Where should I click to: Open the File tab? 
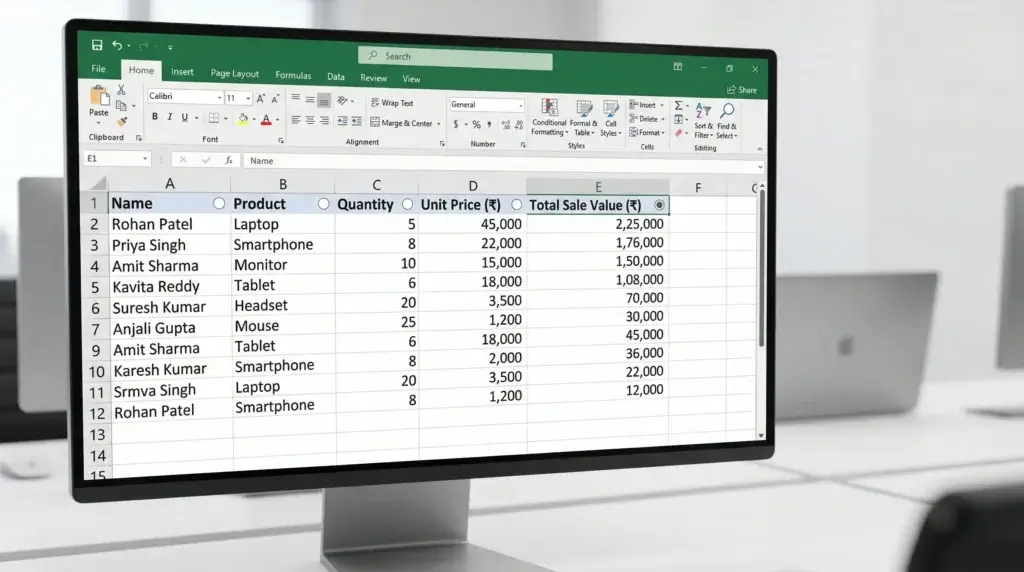99,69
